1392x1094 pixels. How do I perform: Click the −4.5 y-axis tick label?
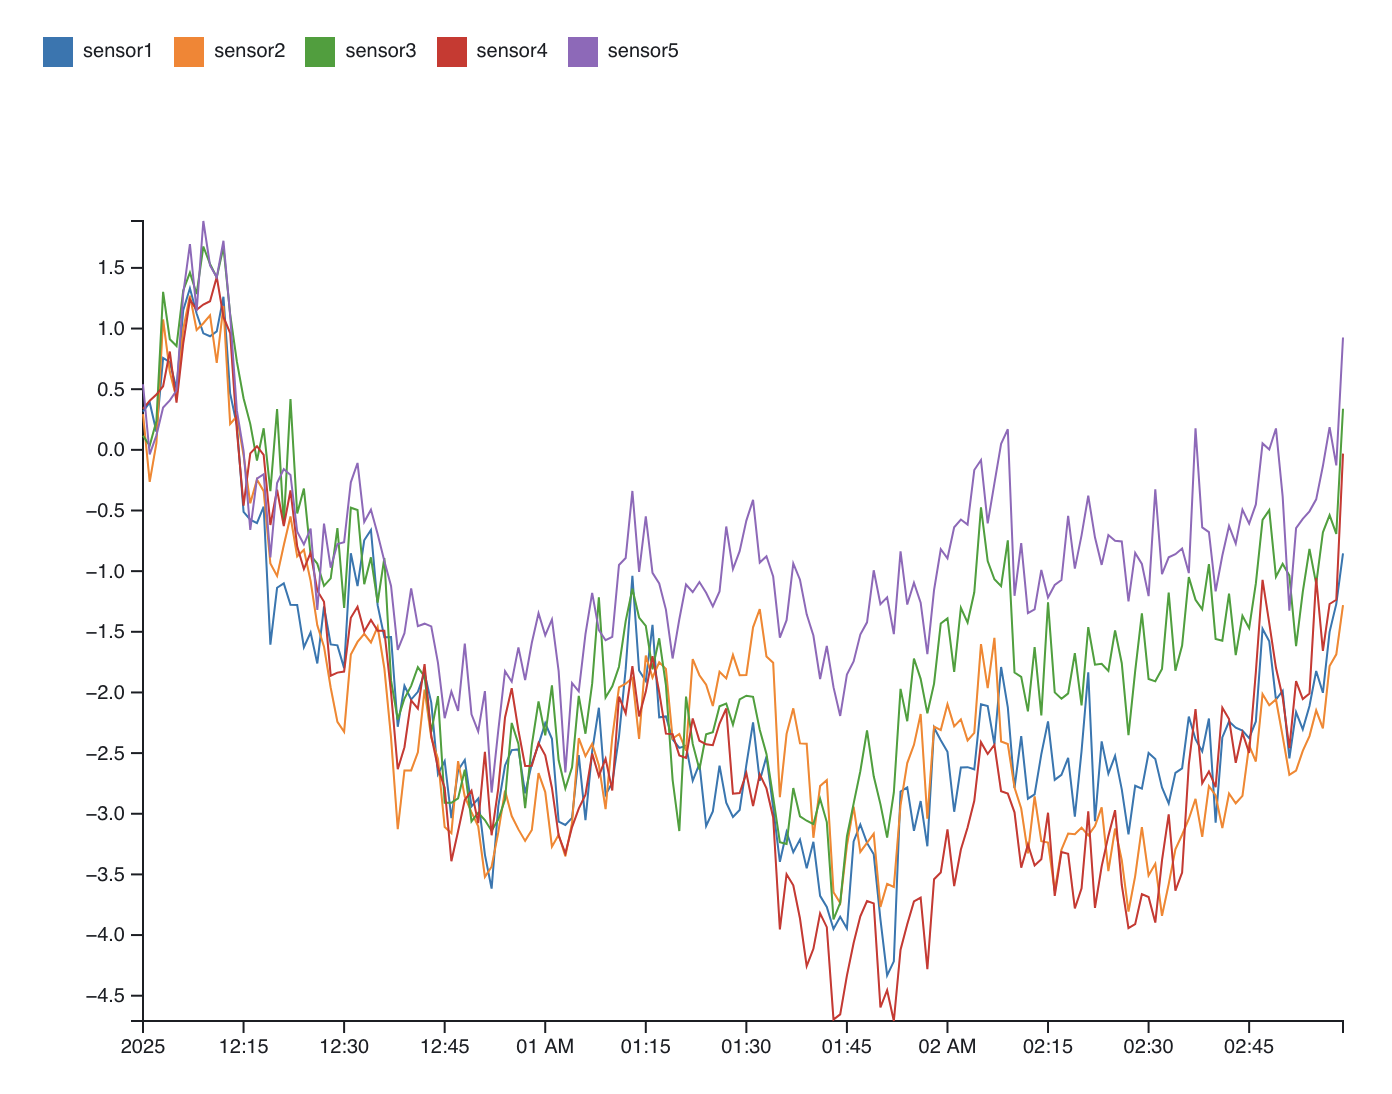click(x=105, y=996)
